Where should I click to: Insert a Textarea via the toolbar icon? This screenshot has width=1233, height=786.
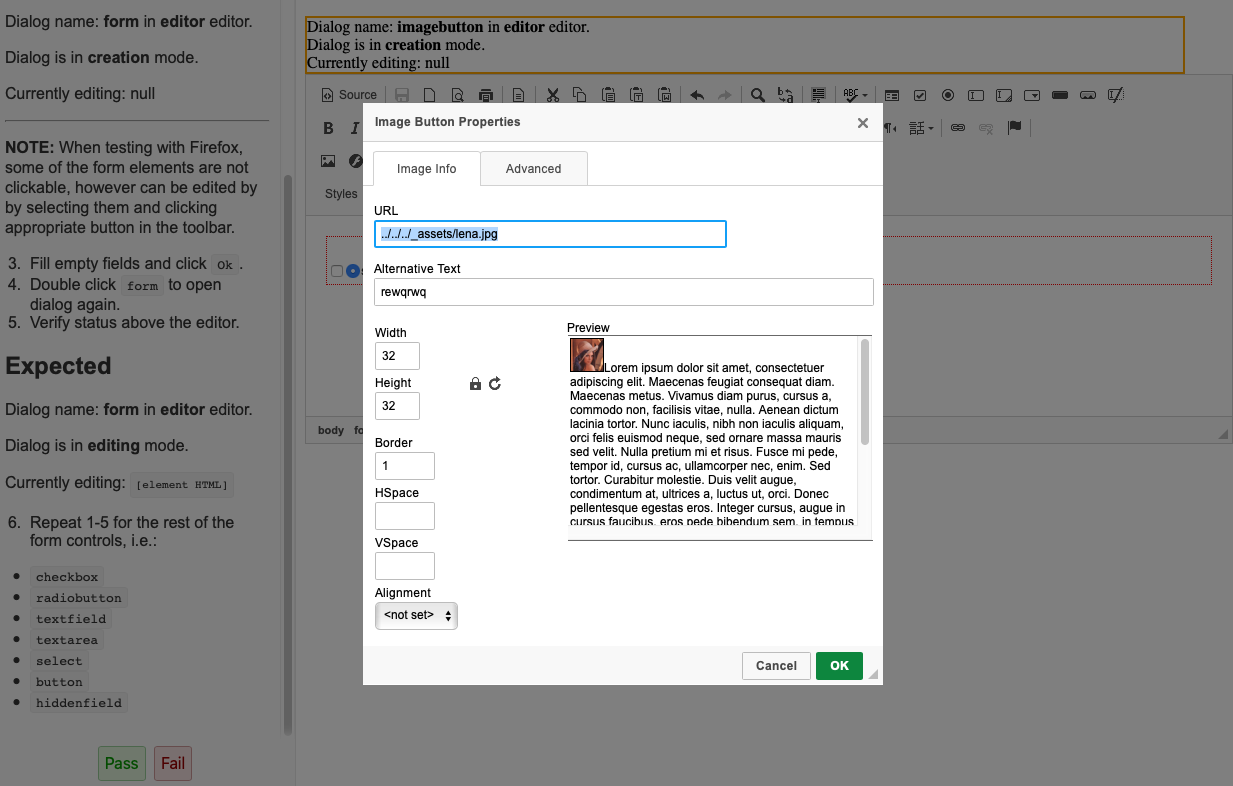point(1004,95)
